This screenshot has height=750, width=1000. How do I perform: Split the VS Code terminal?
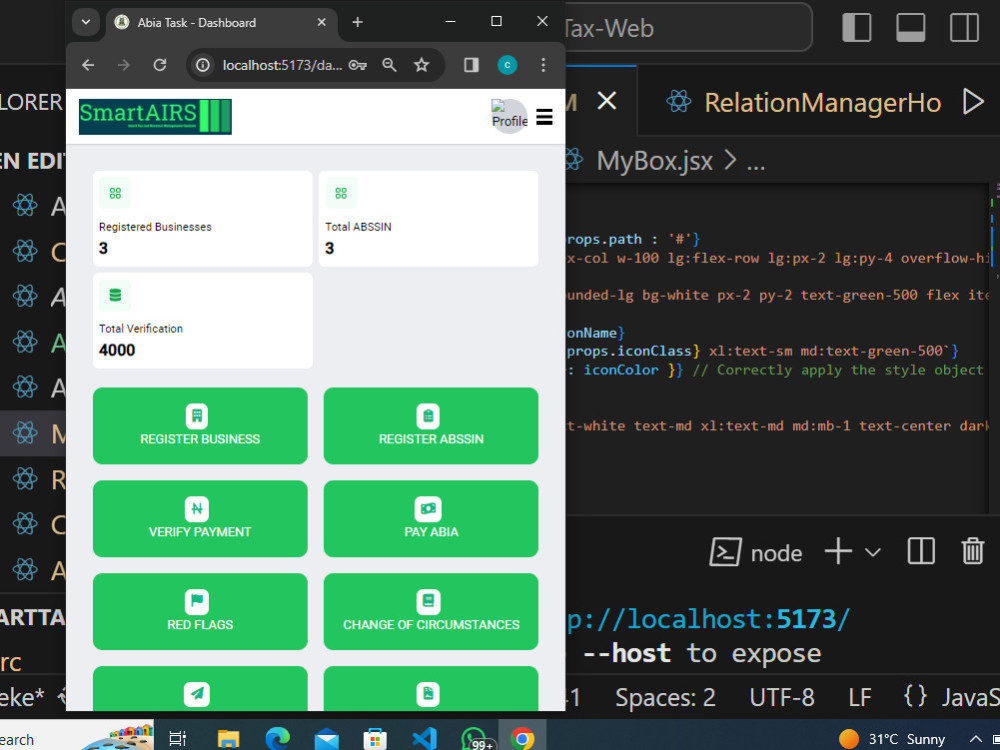[x=921, y=551]
